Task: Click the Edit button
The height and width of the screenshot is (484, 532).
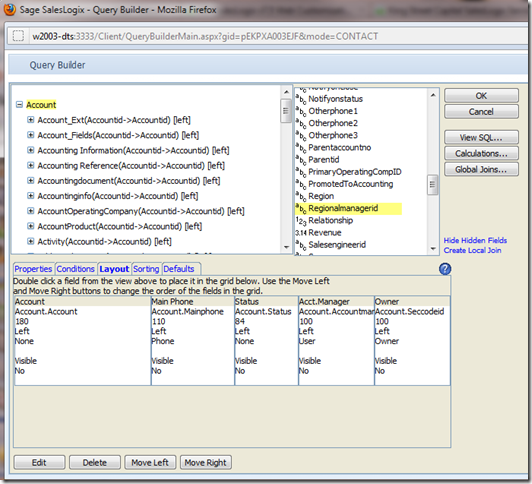Action: coord(39,462)
